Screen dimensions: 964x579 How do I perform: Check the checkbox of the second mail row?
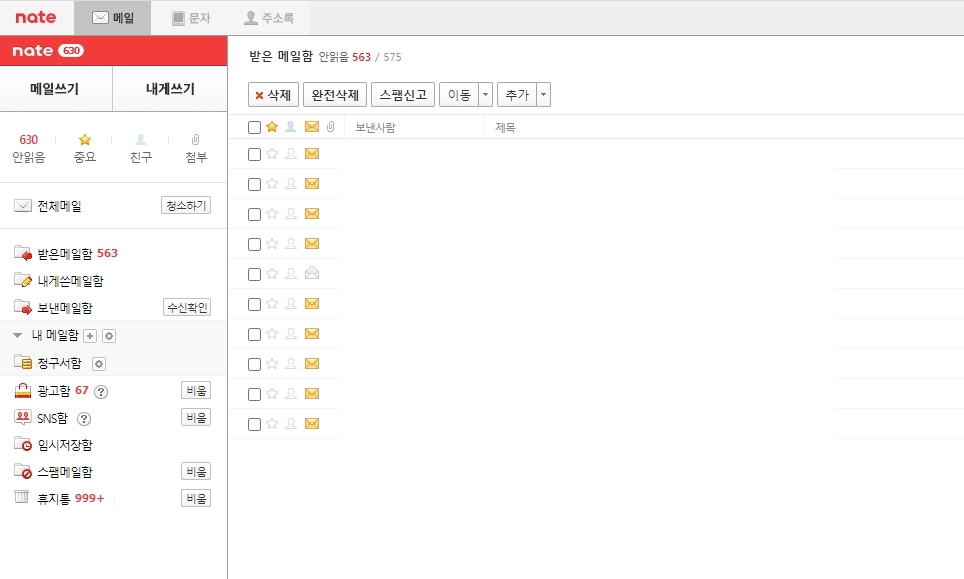click(254, 183)
